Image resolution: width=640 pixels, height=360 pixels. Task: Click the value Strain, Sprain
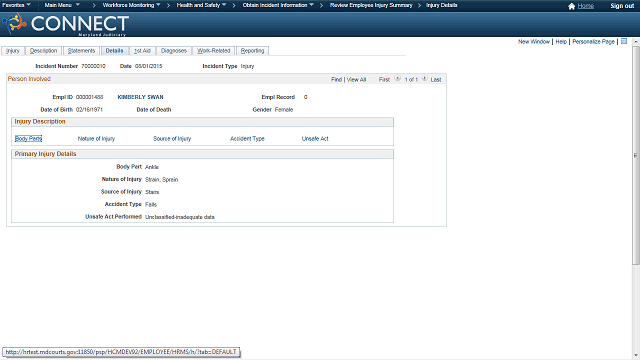point(162,180)
